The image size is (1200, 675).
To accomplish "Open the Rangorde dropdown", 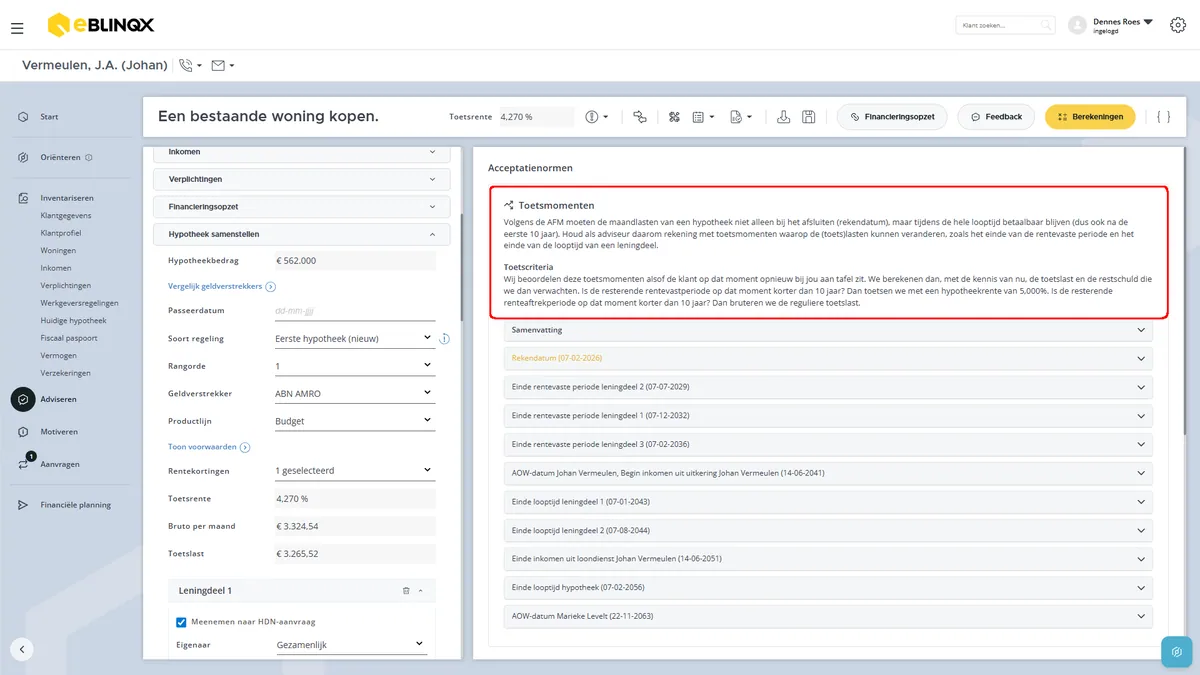I will tap(354, 366).
